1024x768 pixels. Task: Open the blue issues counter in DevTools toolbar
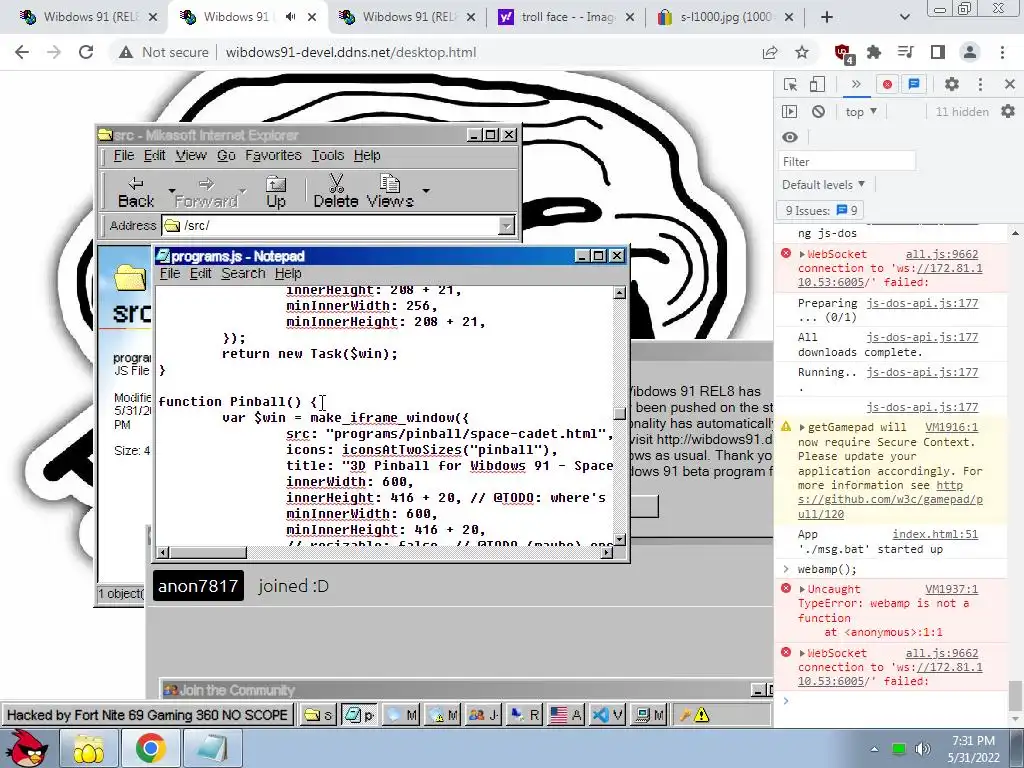pos(914,84)
